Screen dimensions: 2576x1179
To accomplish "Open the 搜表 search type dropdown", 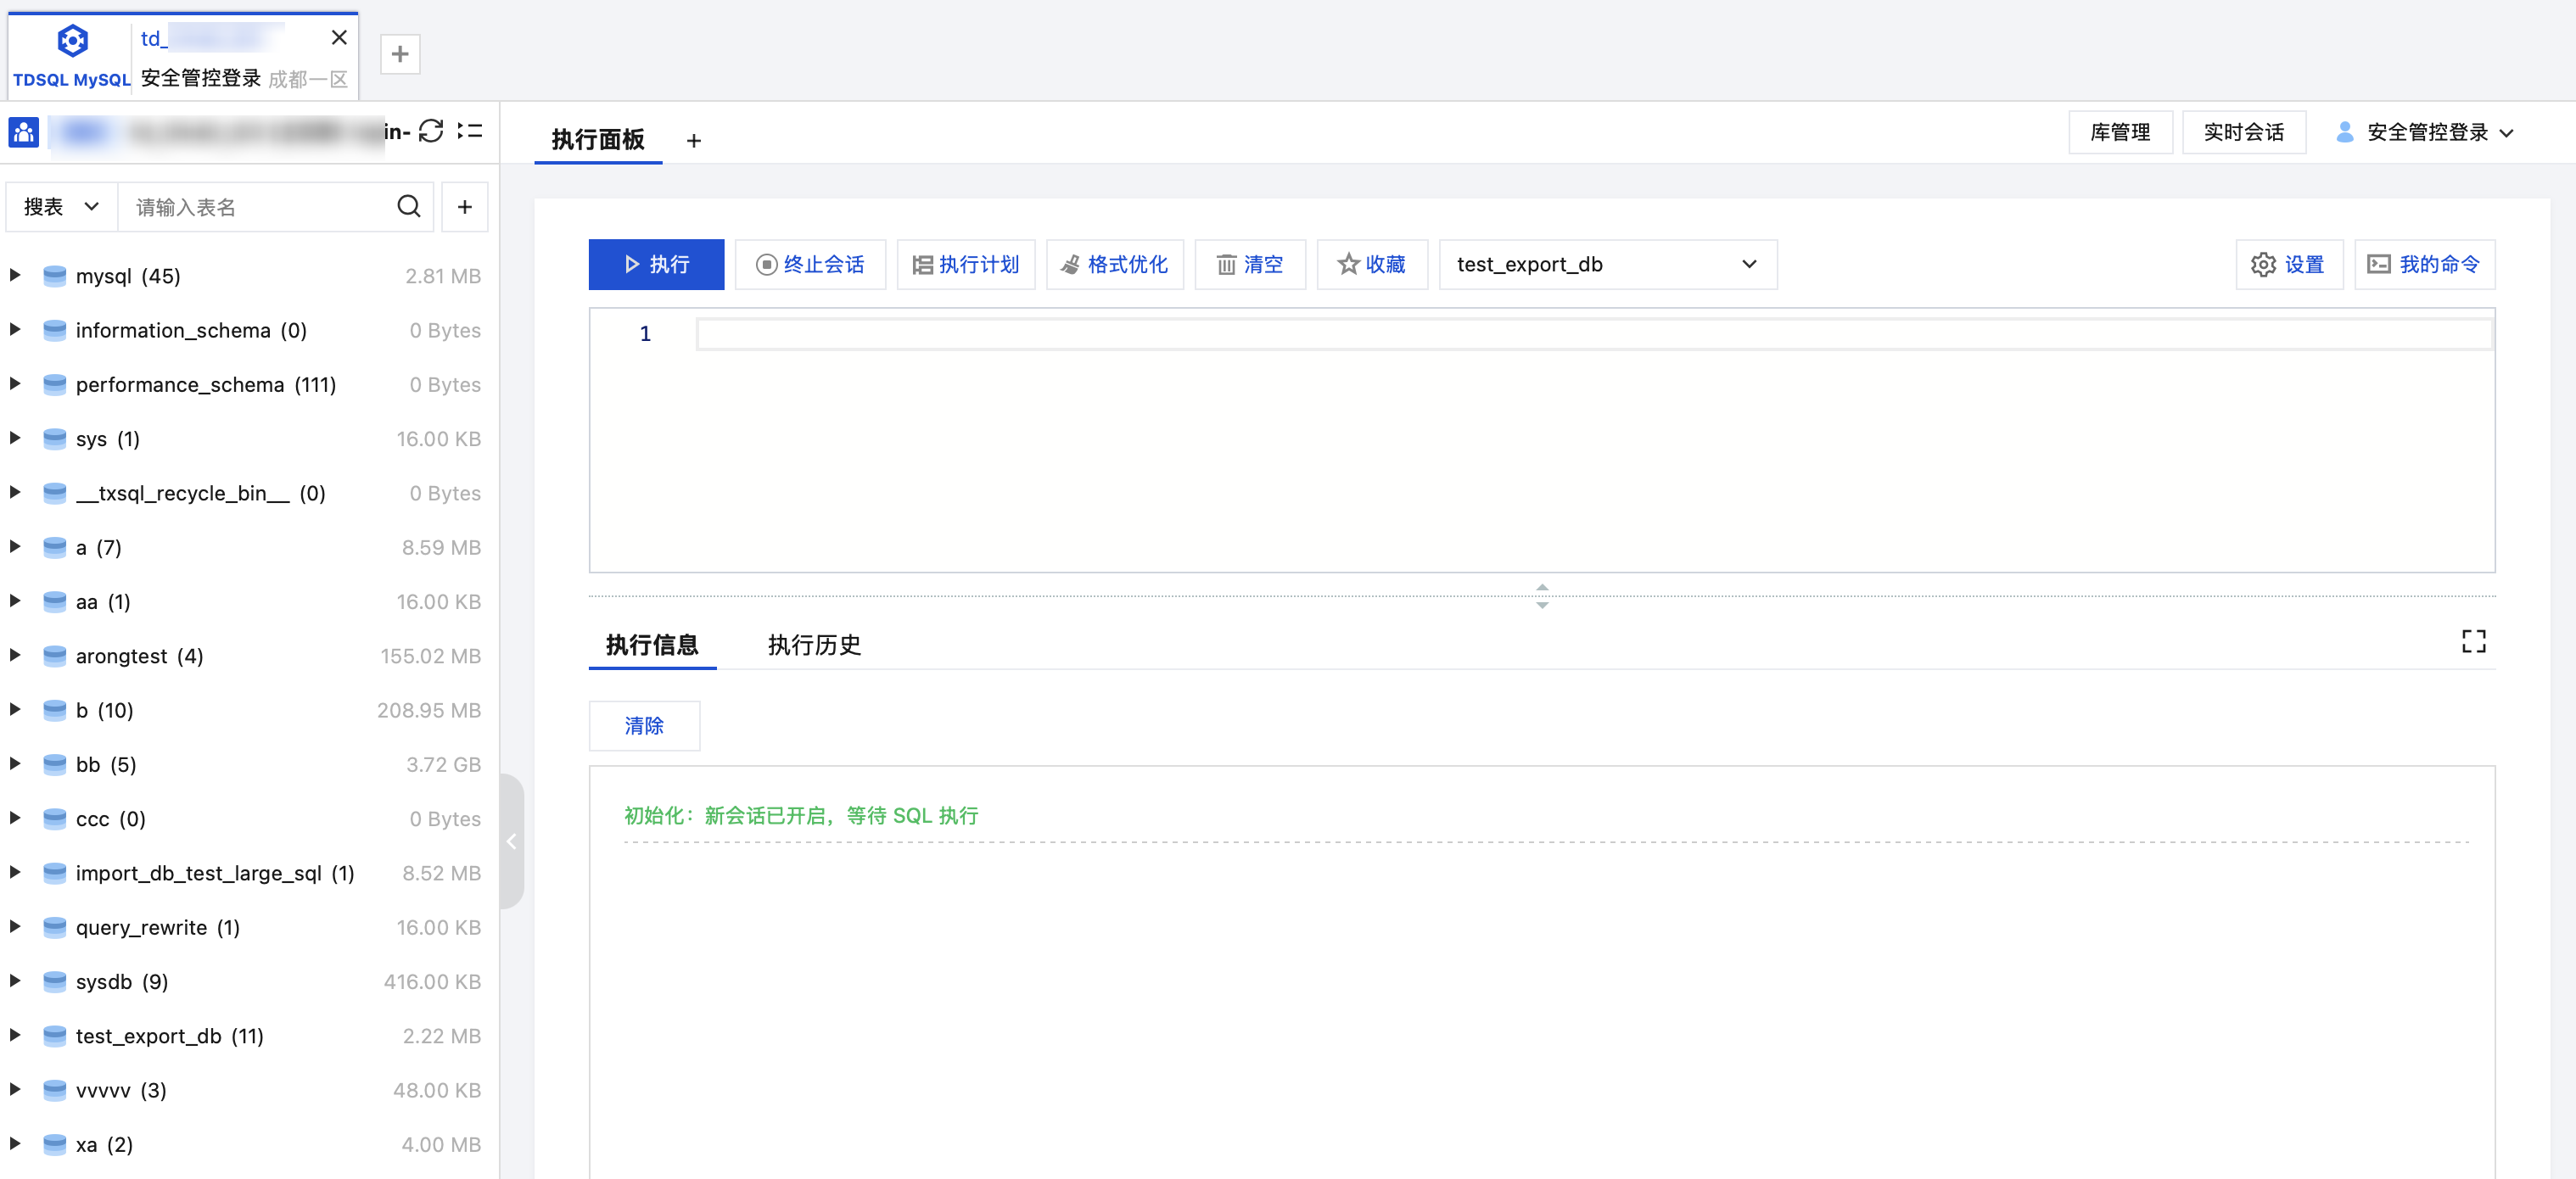I will [x=62, y=207].
